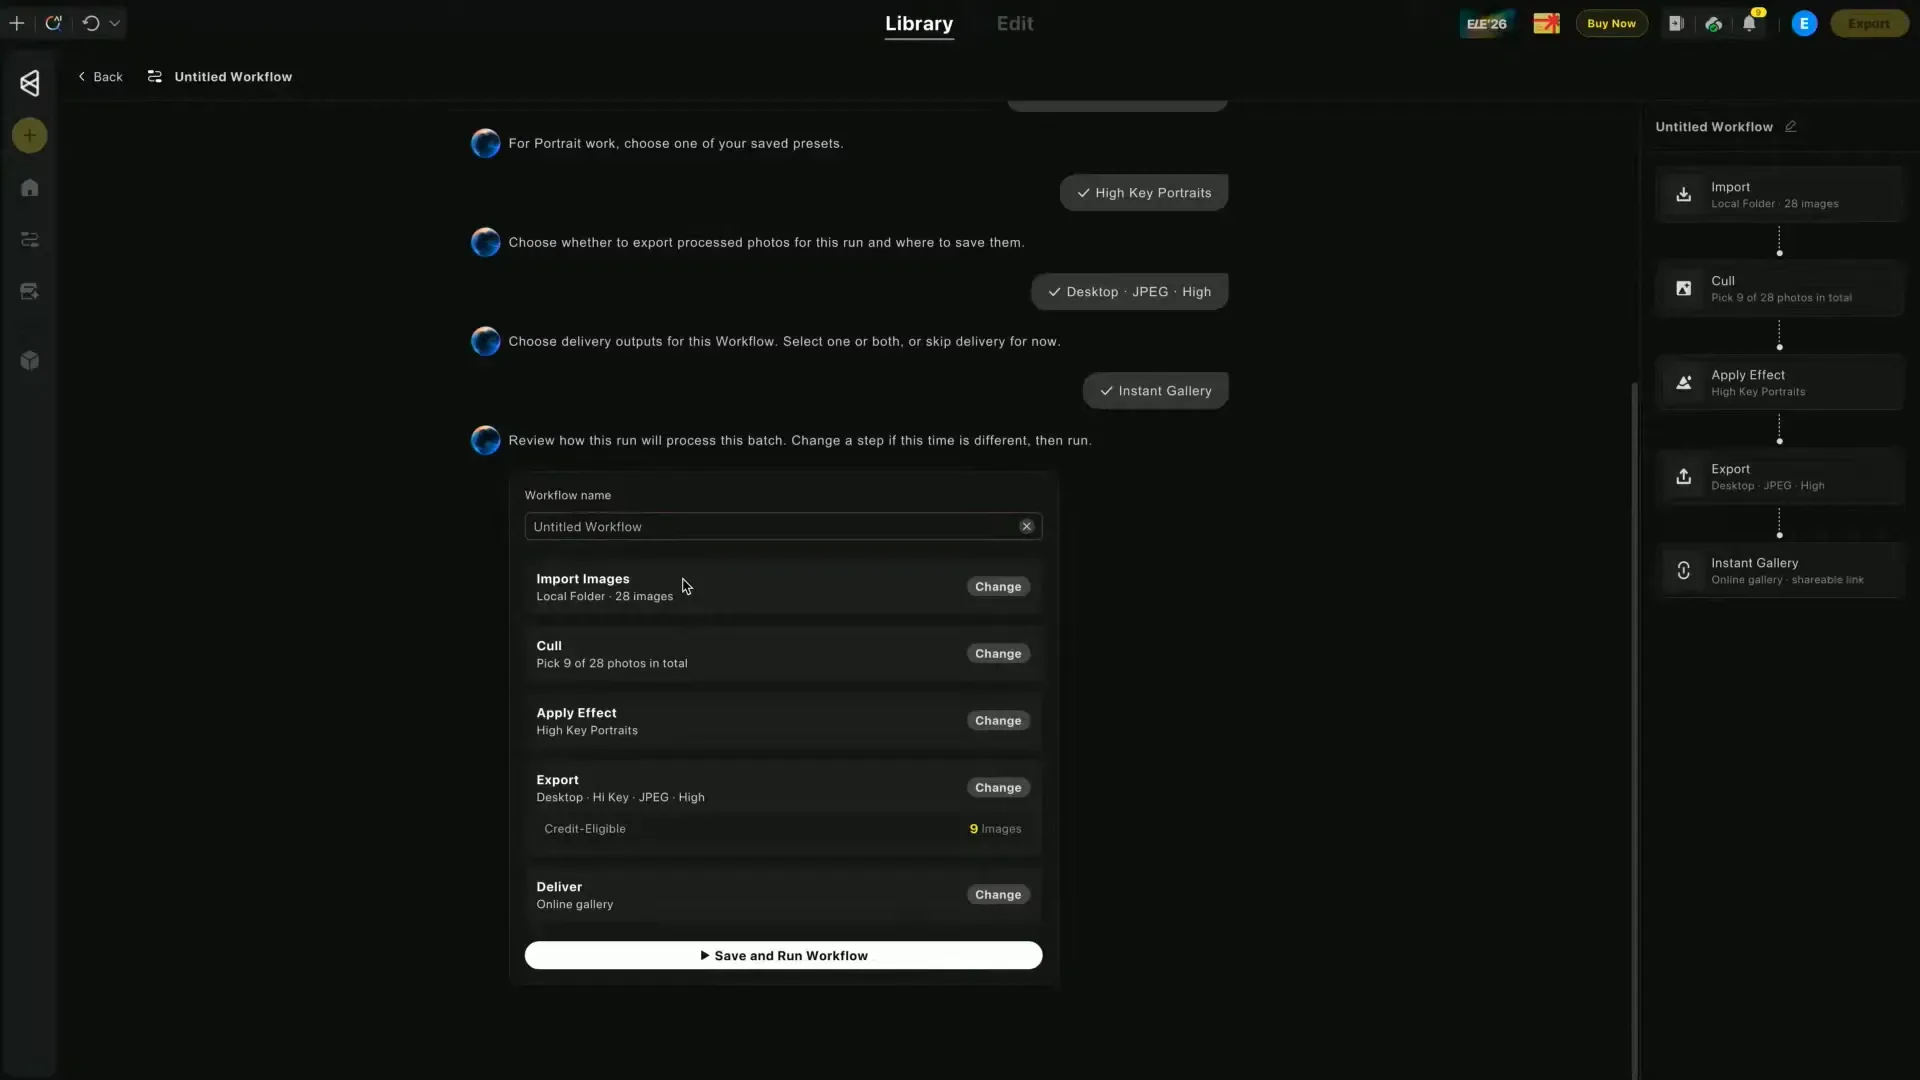The width and height of the screenshot is (1920, 1080).
Task: Click the plus icon in top bar
Action: (x=17, y=23)
